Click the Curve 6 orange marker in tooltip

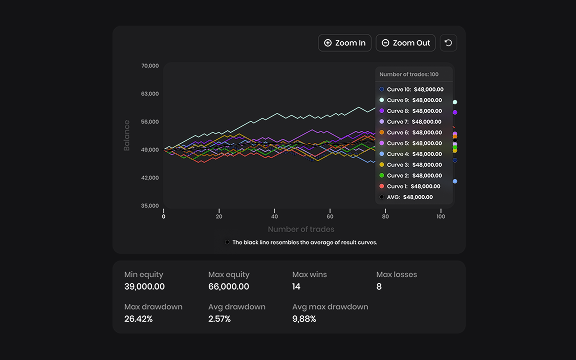(x=382, y=132)
